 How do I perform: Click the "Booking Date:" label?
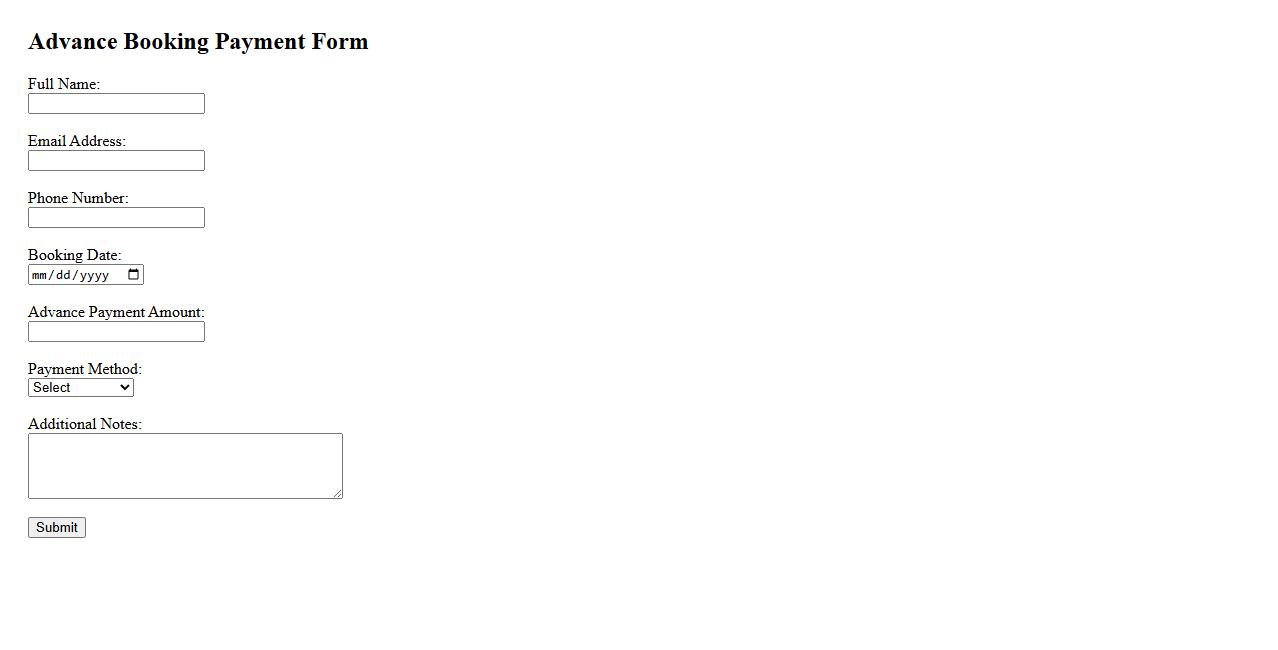coord(75,255)
